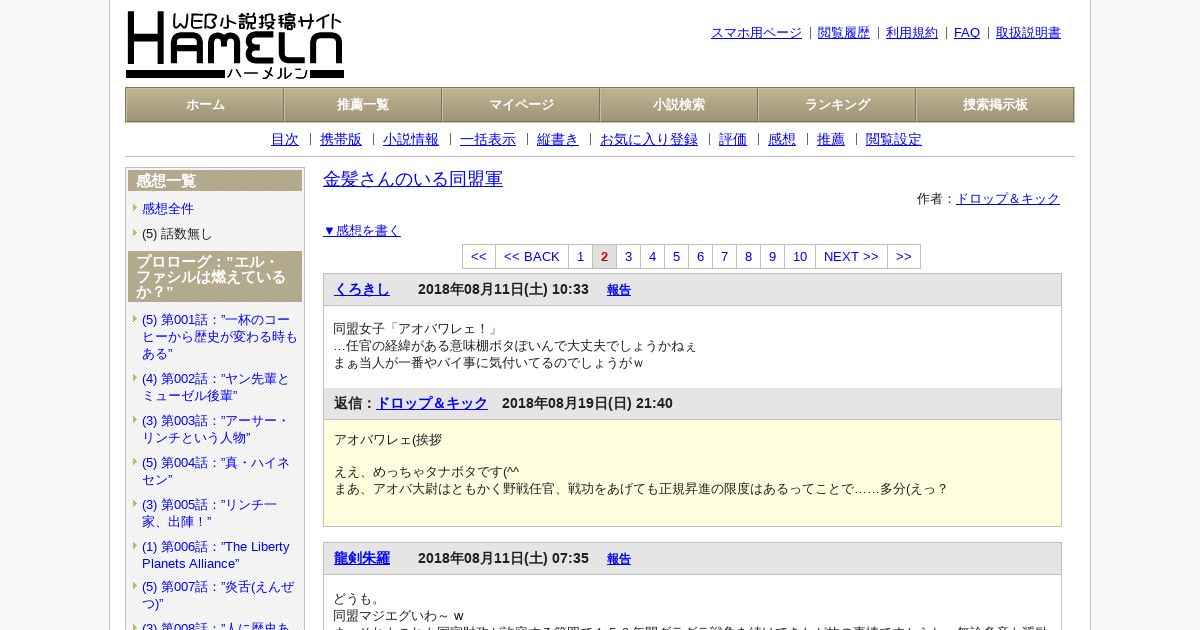Screen dimensions: 1200x630
Task: Open ドロップ＆キック link in 返信 header
Action: pyautogui.click(x=432, y=403)
